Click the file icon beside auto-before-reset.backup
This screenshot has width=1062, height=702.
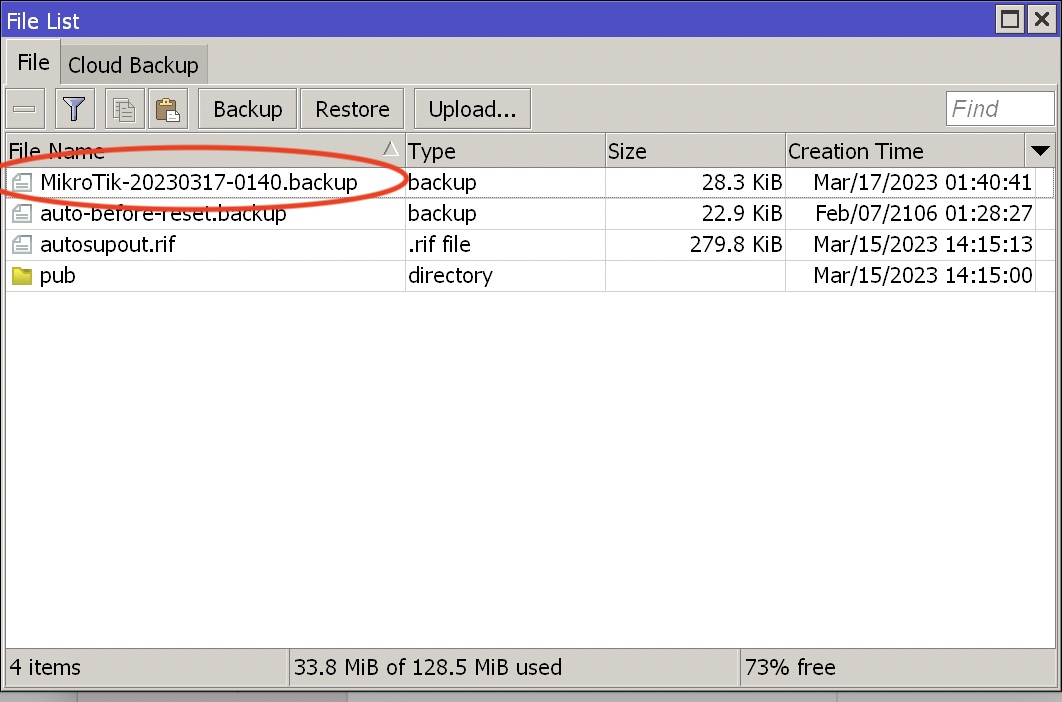[22, 213]
